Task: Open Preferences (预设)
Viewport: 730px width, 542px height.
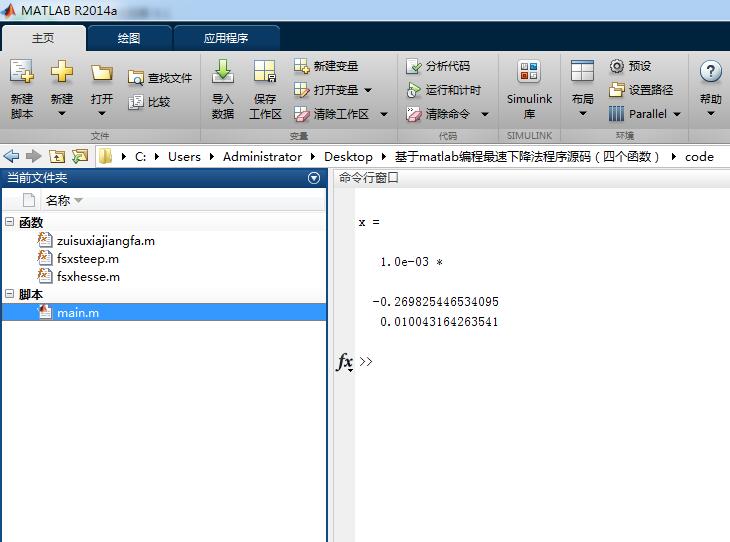Action: click(x=630, y=66)
